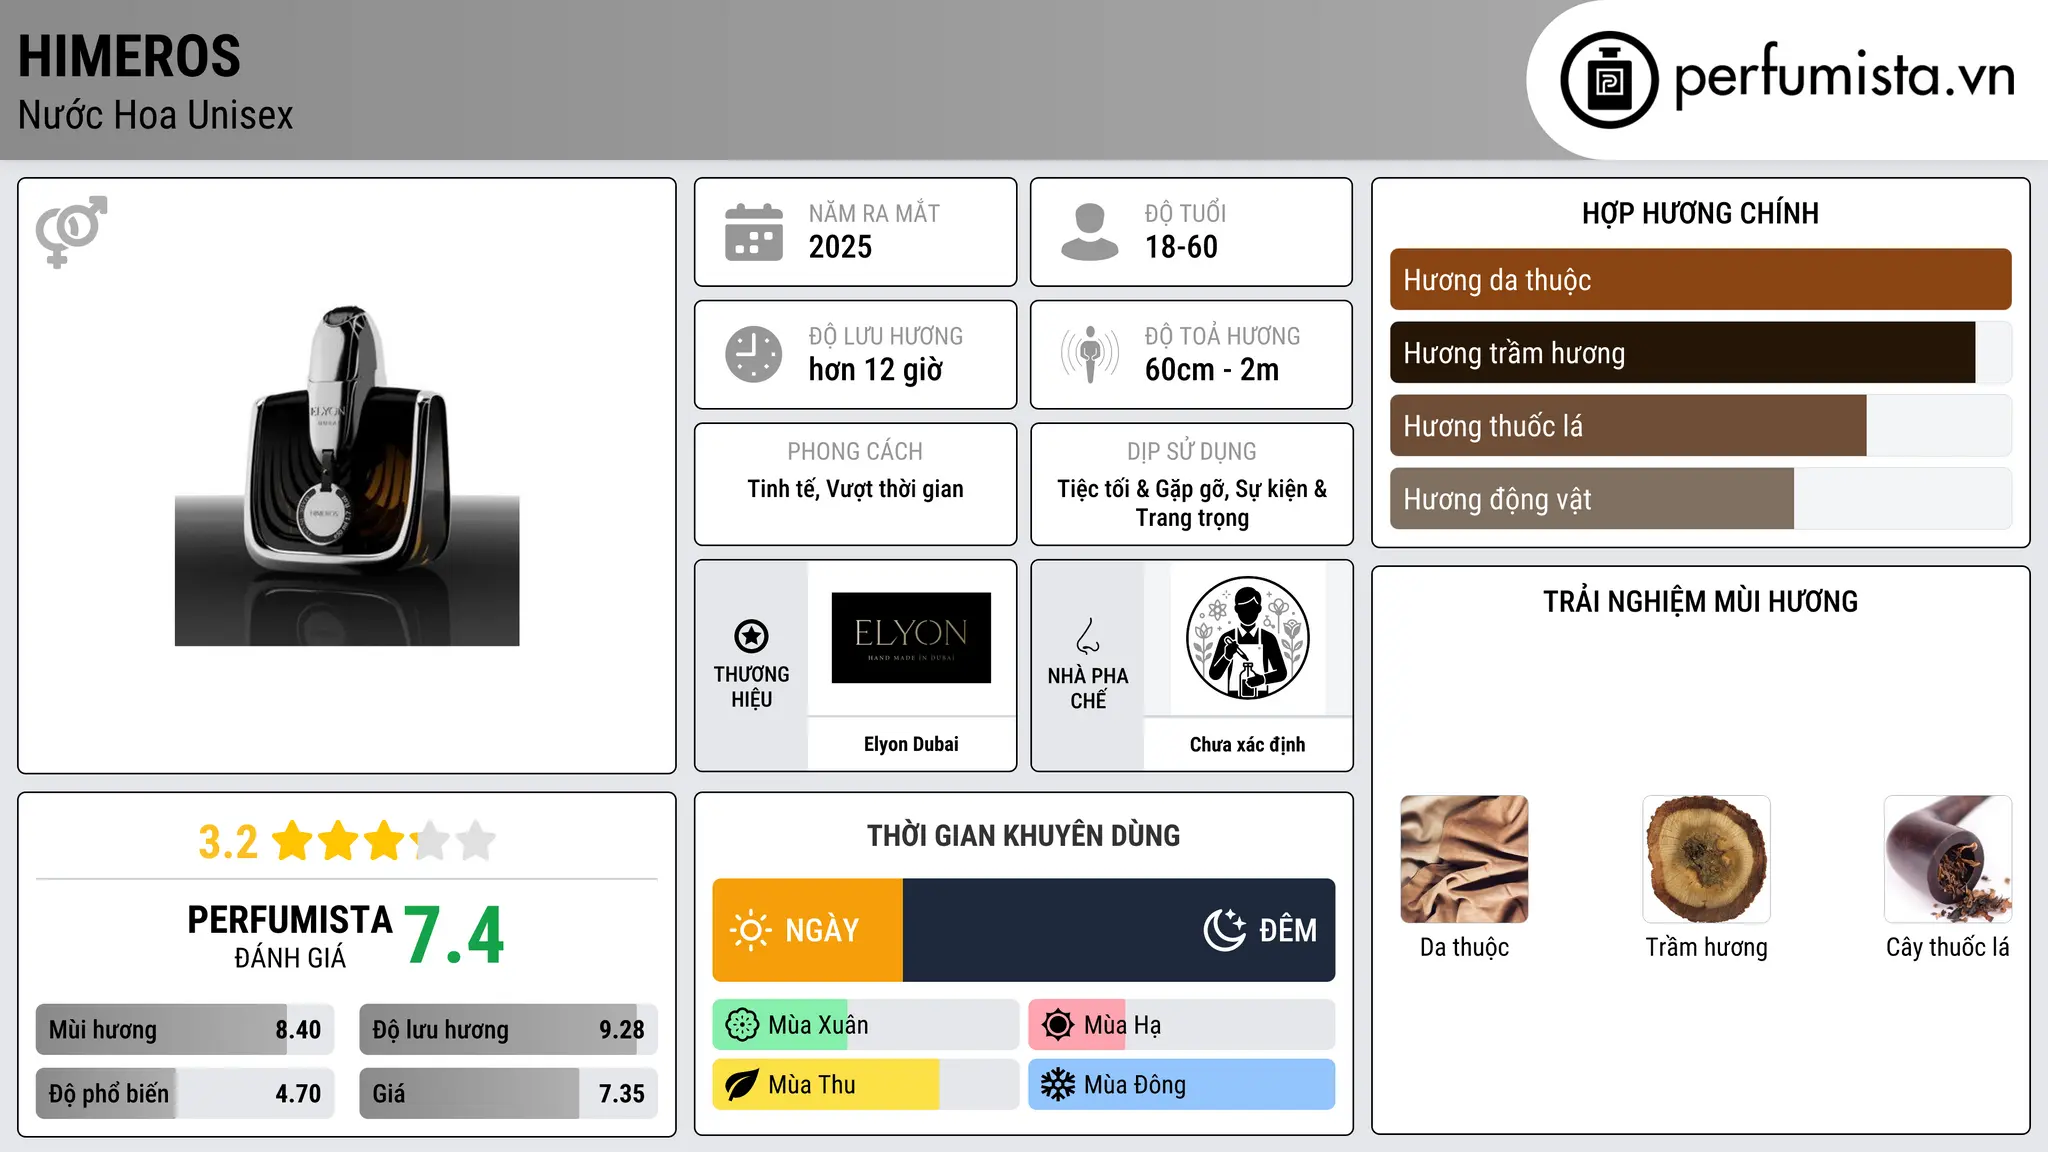Open the Elyon brand logo image
The width and height of the screenshot is (2048, 1152).
click(x=911, y=638)
